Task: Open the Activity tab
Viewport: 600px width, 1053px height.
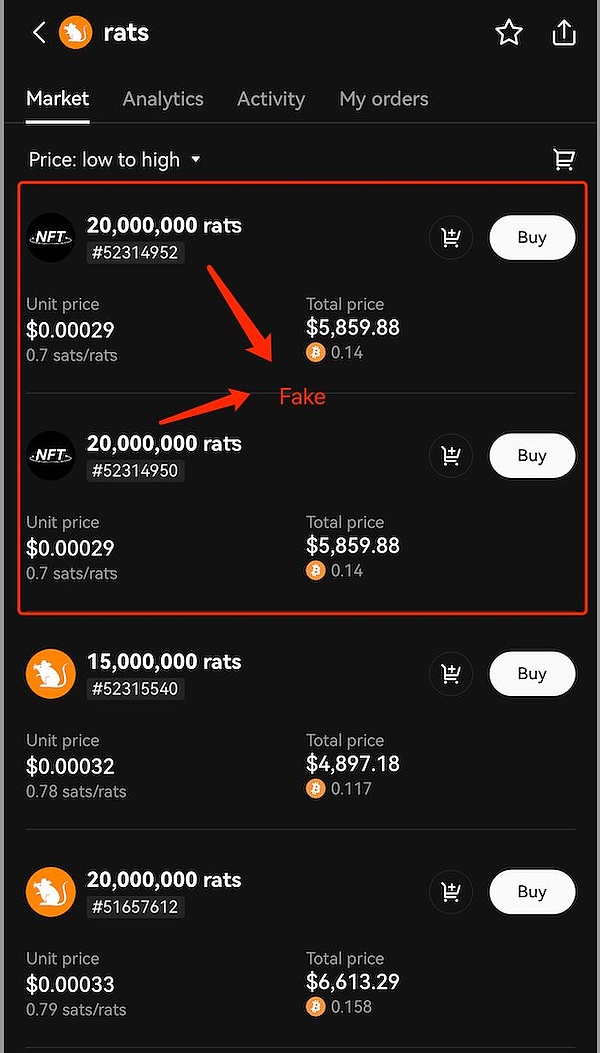Action: pos(271,99)
